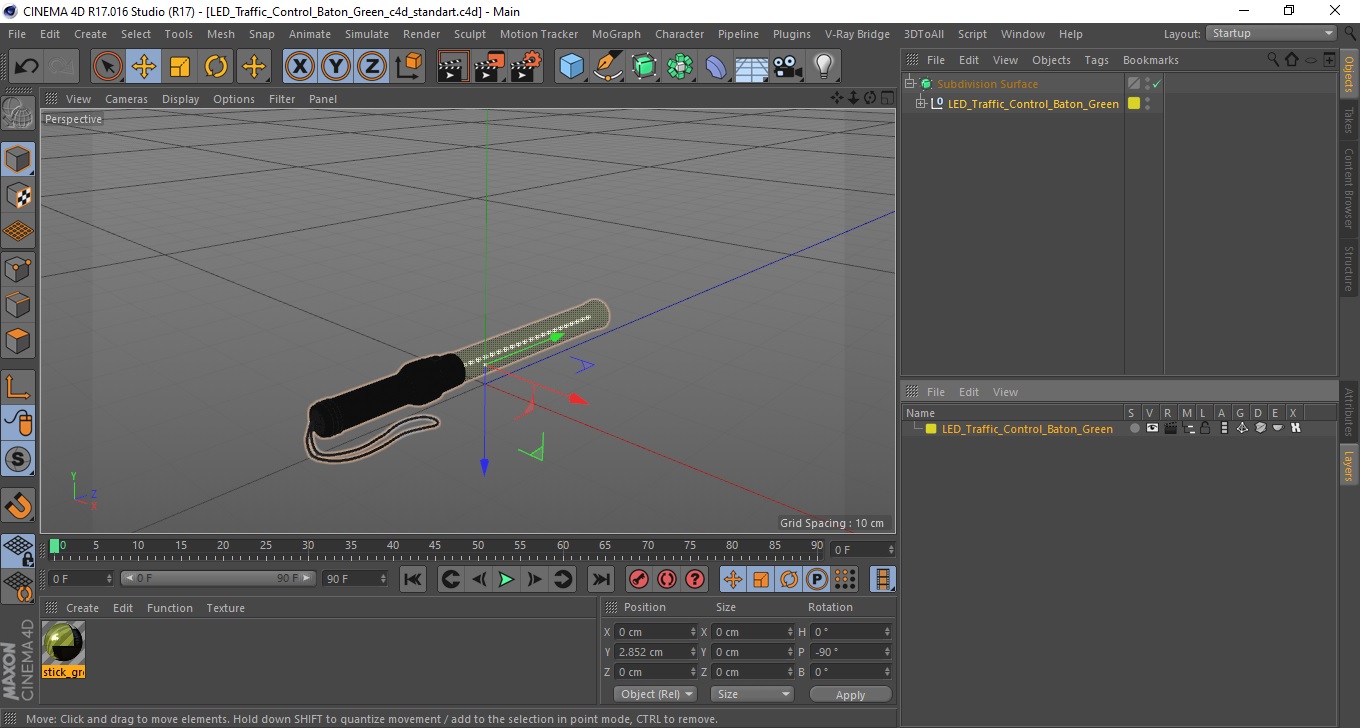Switch to Texture mode in left sidebar
The height and width of the screenshot is (728, 1360).
point(18,195)
